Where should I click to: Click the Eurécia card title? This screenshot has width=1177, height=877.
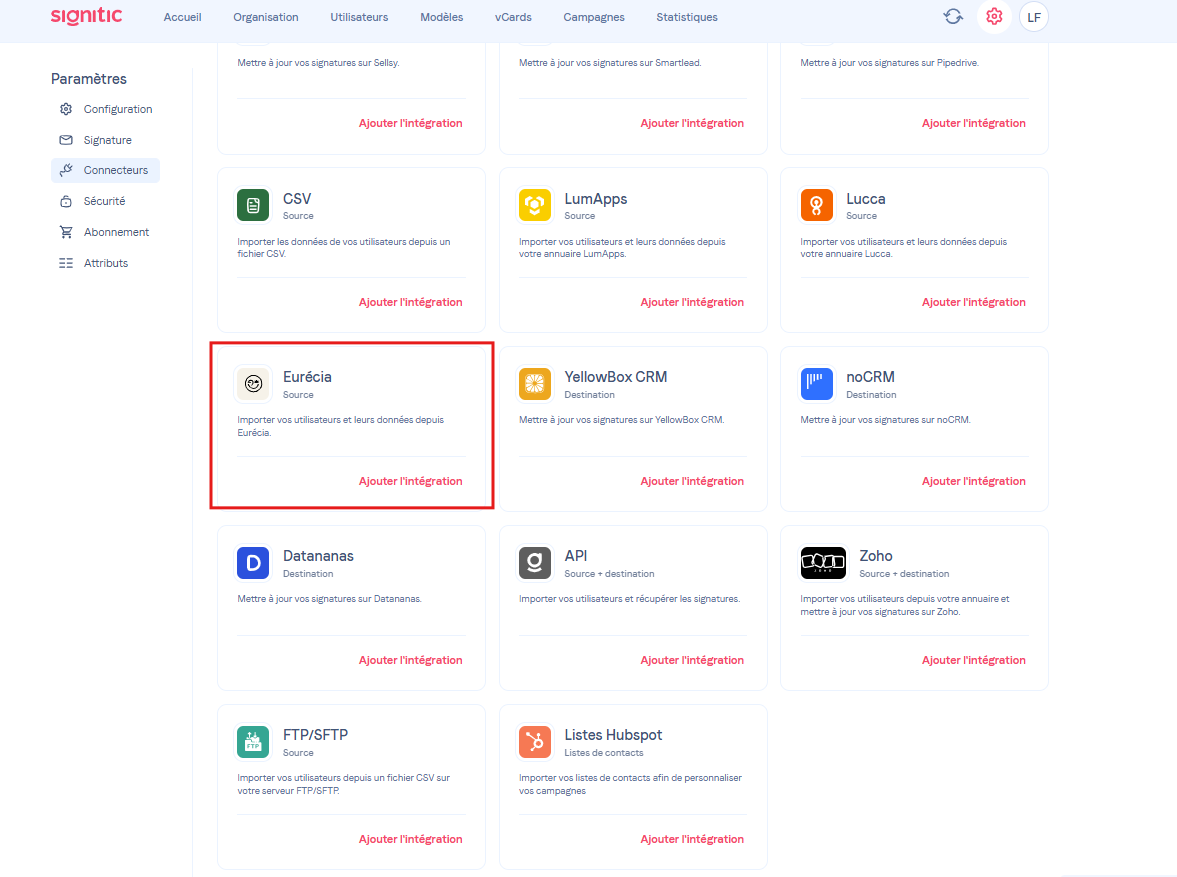[x=307, y=377]
